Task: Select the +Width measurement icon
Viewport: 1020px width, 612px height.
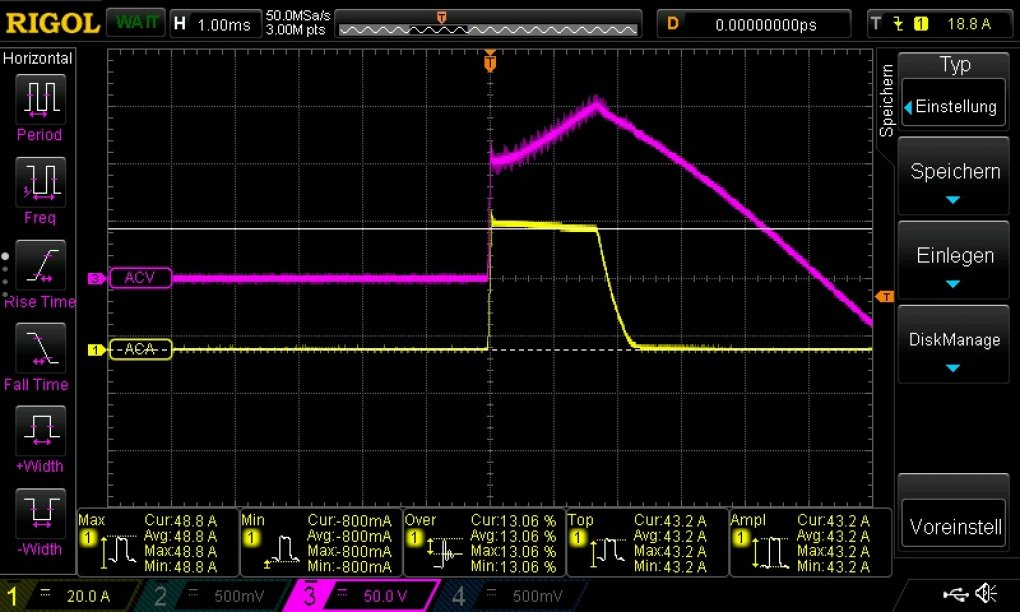Action: click(x=40, y=430)
